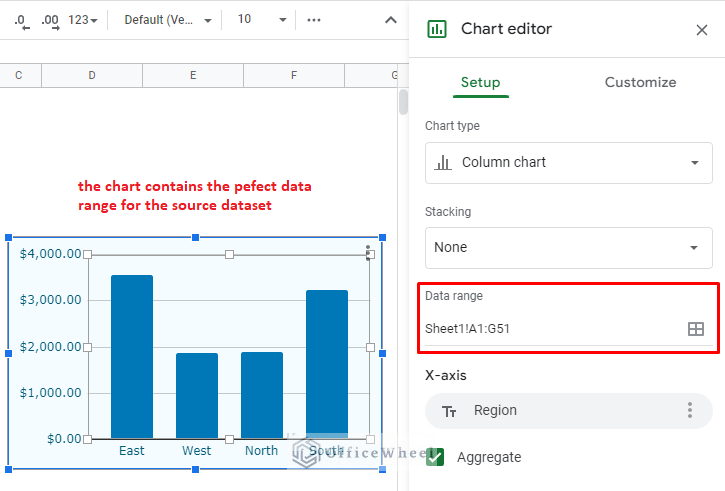Click the North axis label
This screenshot has width=725, height=491.
261,451
